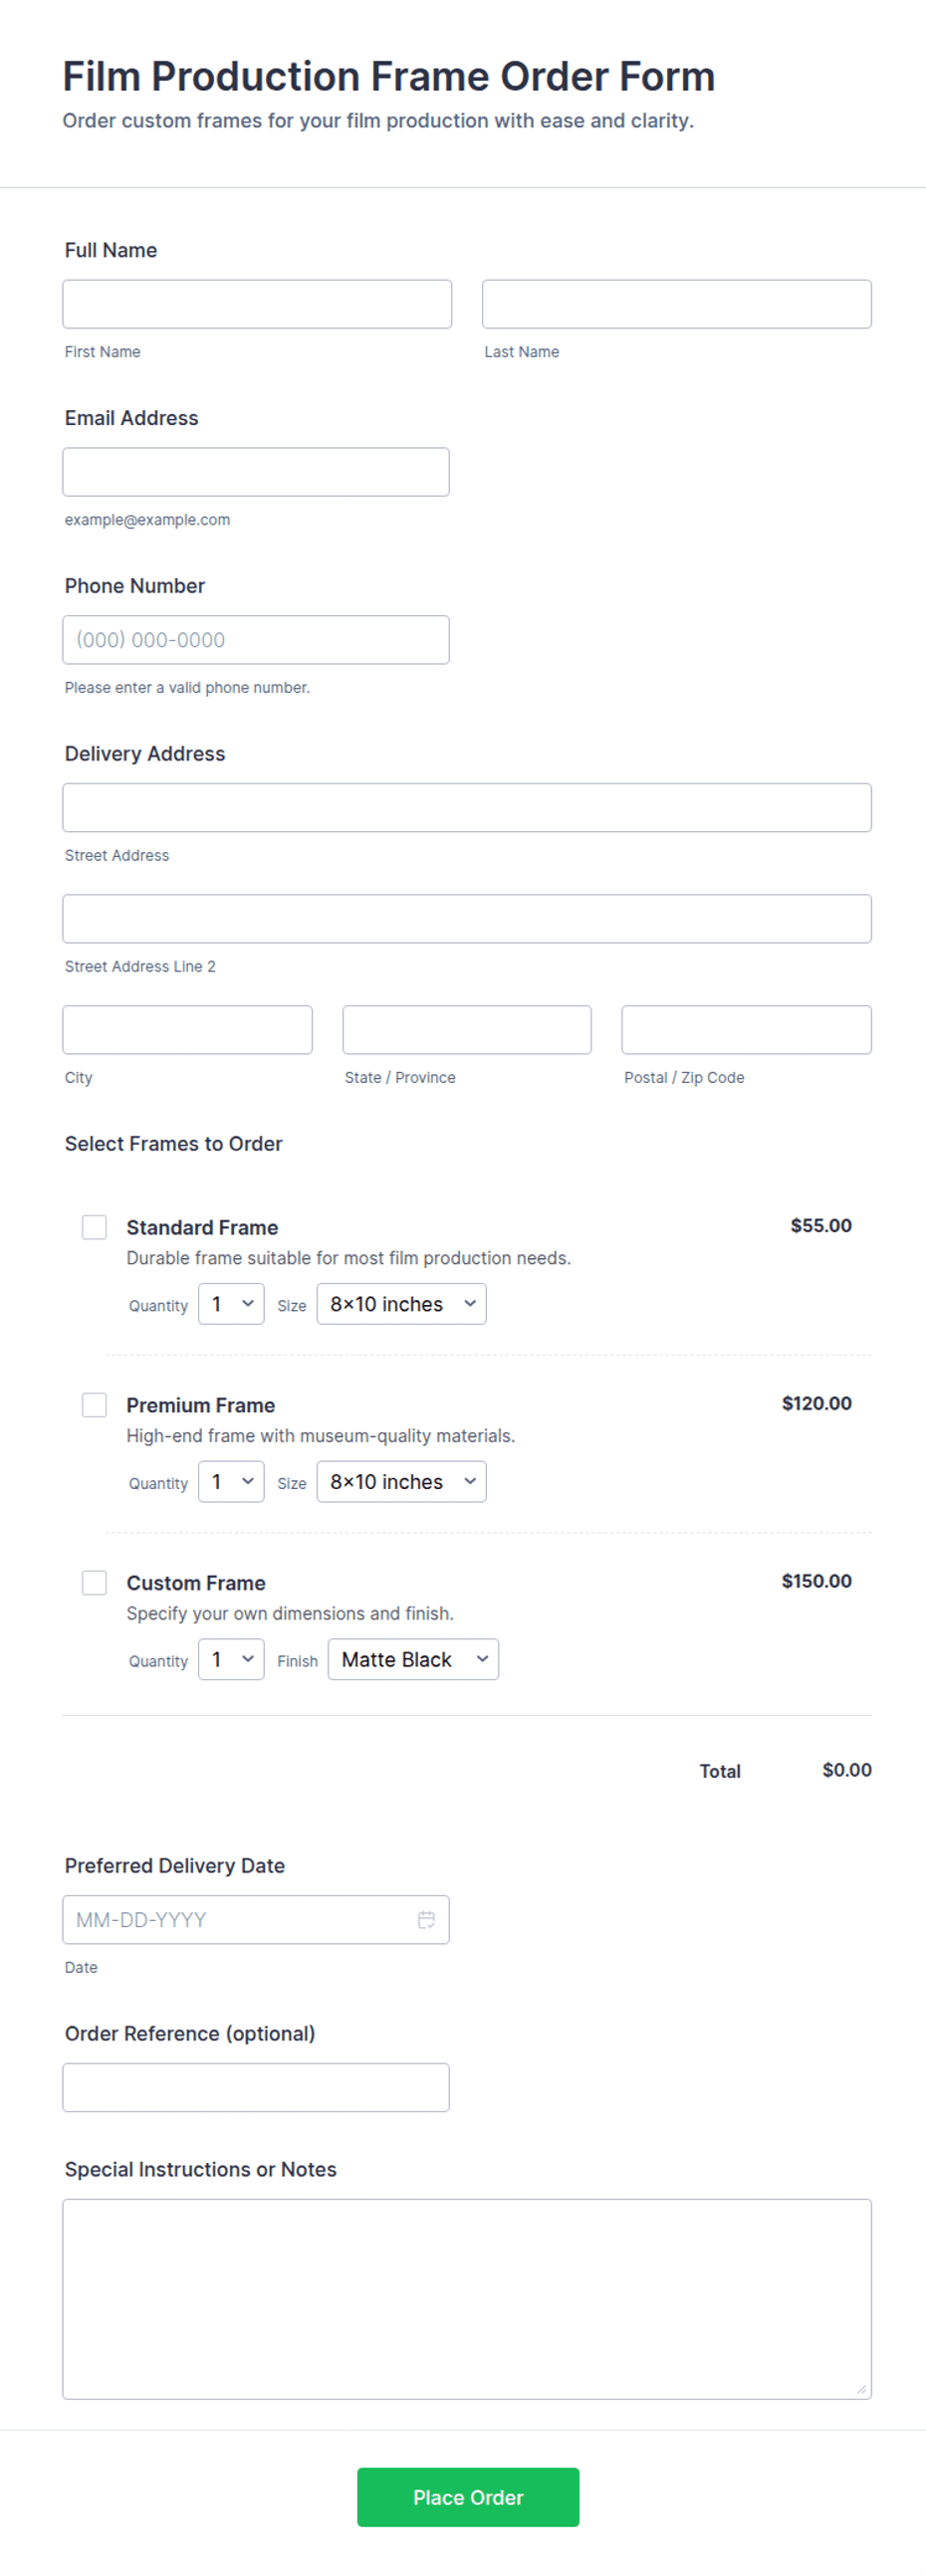Click the Place Order button
The height and width of the screenshot is (2576, 926).
pos(468,2497)
